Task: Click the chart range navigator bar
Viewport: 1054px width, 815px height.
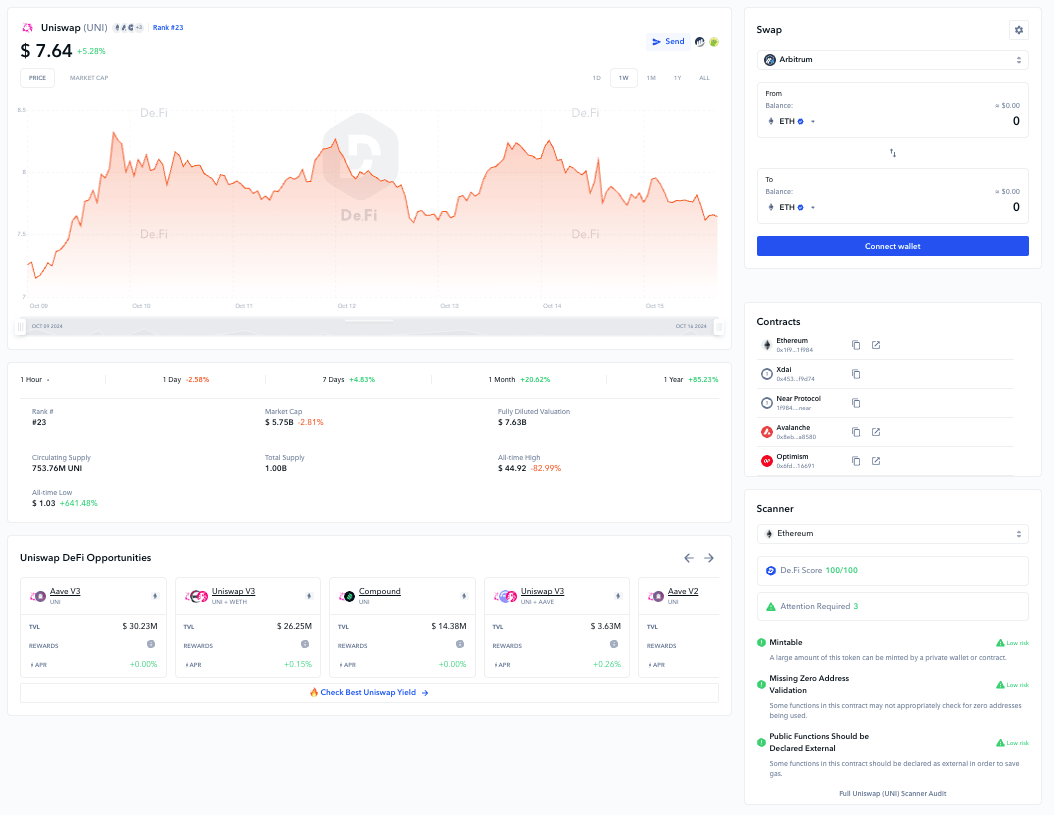Action: pos(370,327)
